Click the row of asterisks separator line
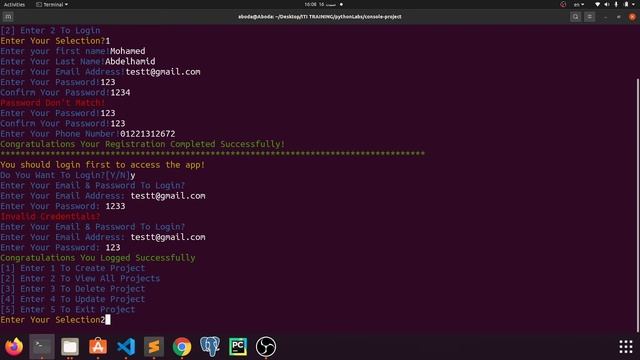 click(x=213, y=154)
